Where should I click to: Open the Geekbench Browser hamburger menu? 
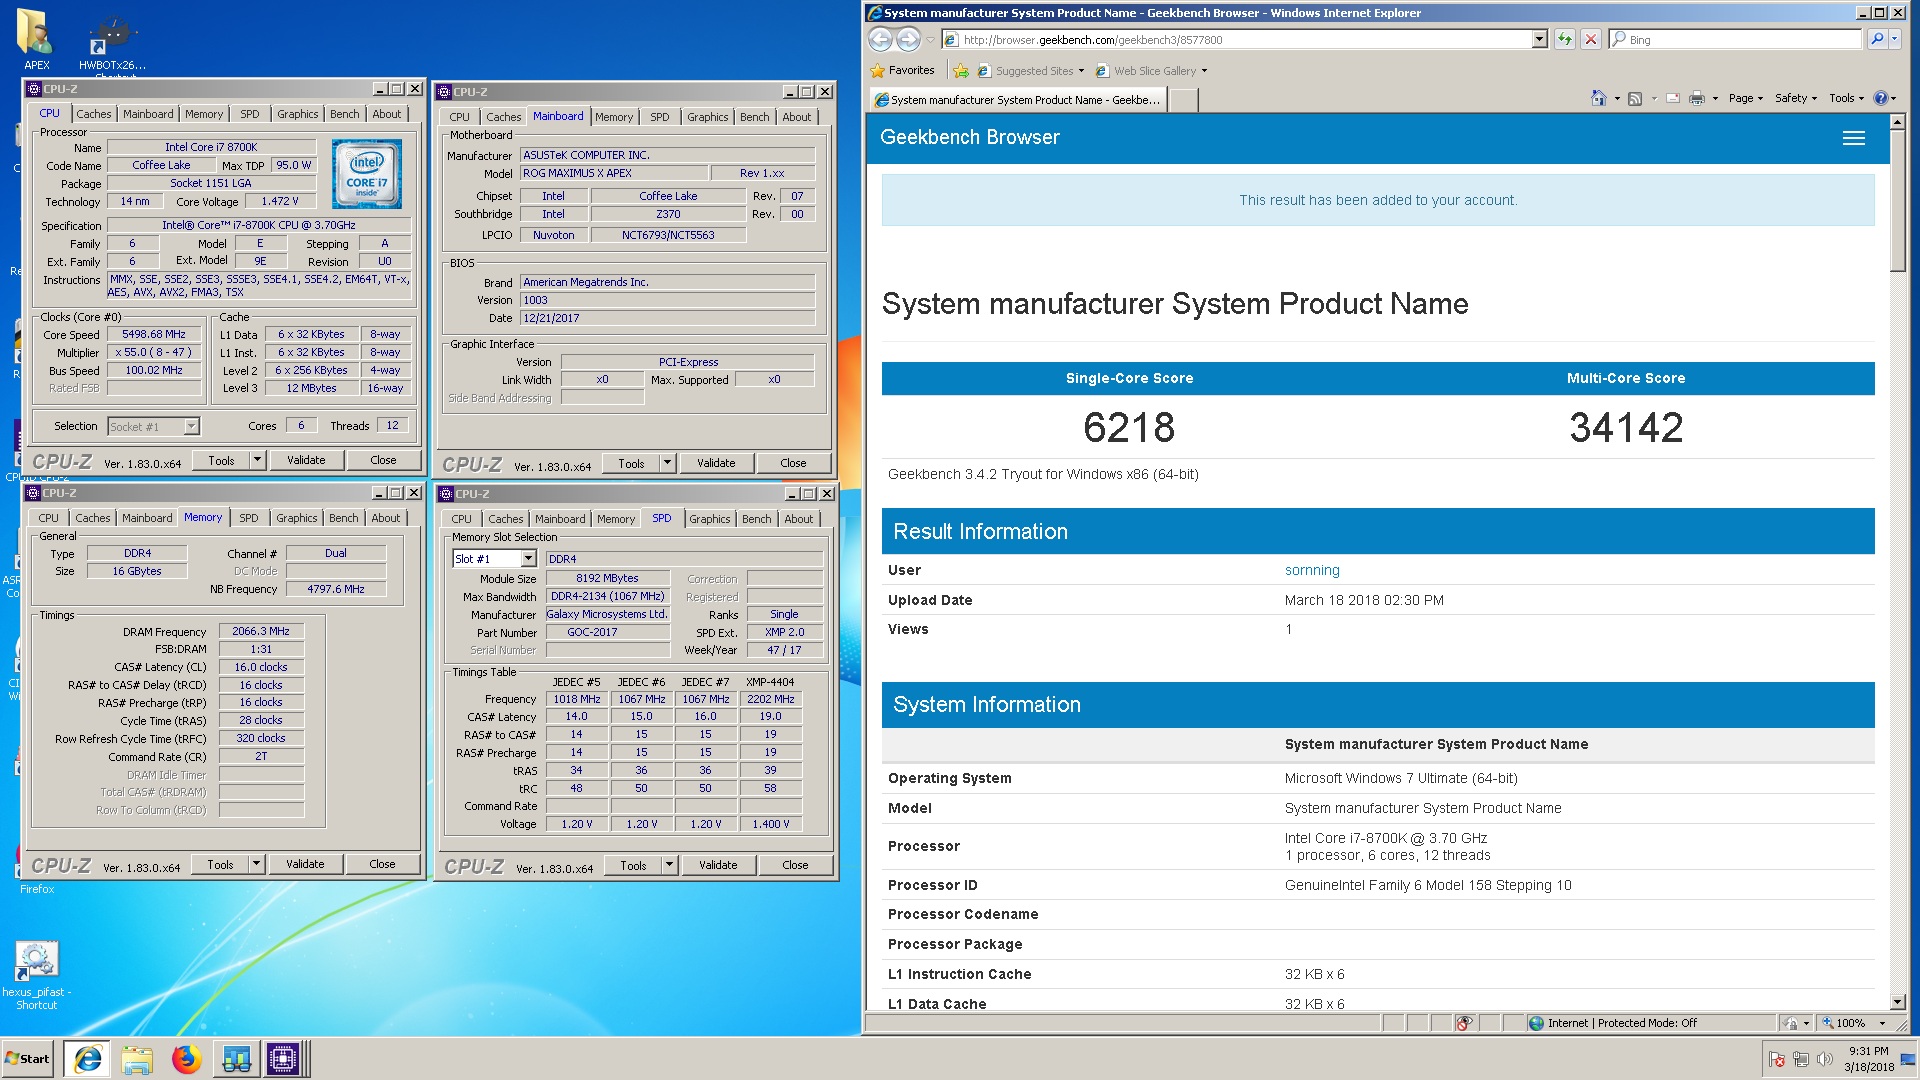pyautogui.click(x=1854, y=138)
